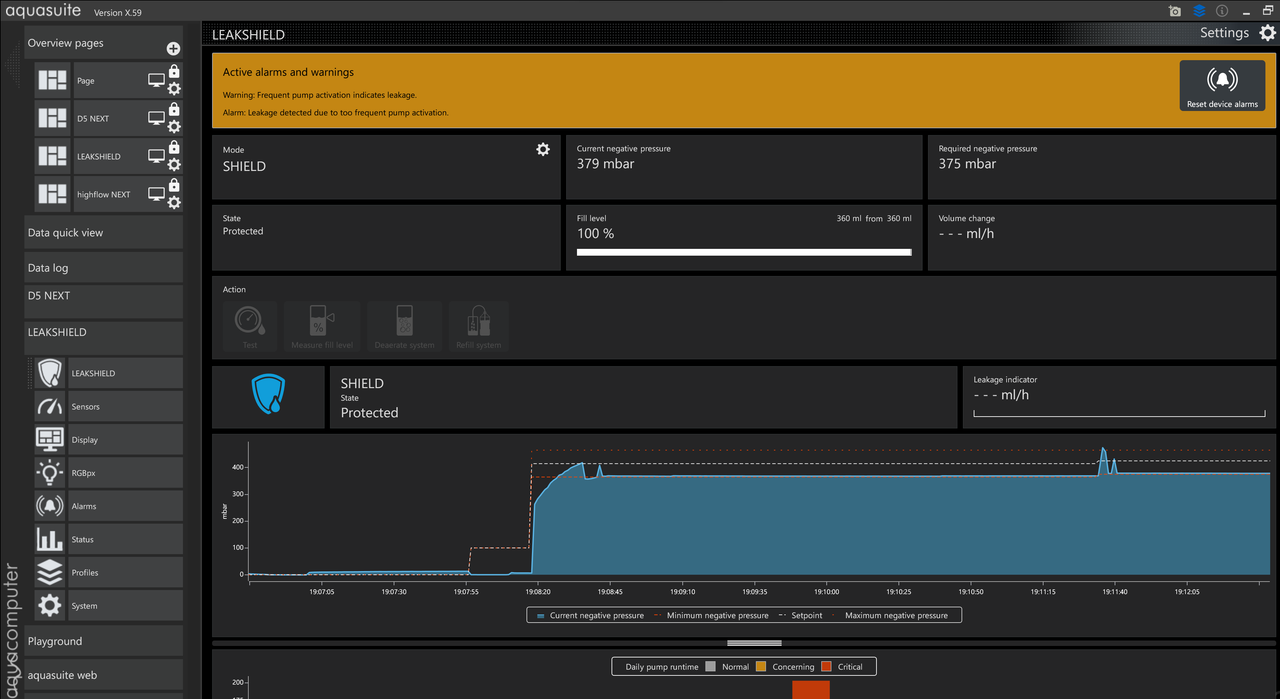This screenshot has width=1280, height=699.
Task: Toggle the lock on D5 NEXT overview
Action: click(174, 110)
